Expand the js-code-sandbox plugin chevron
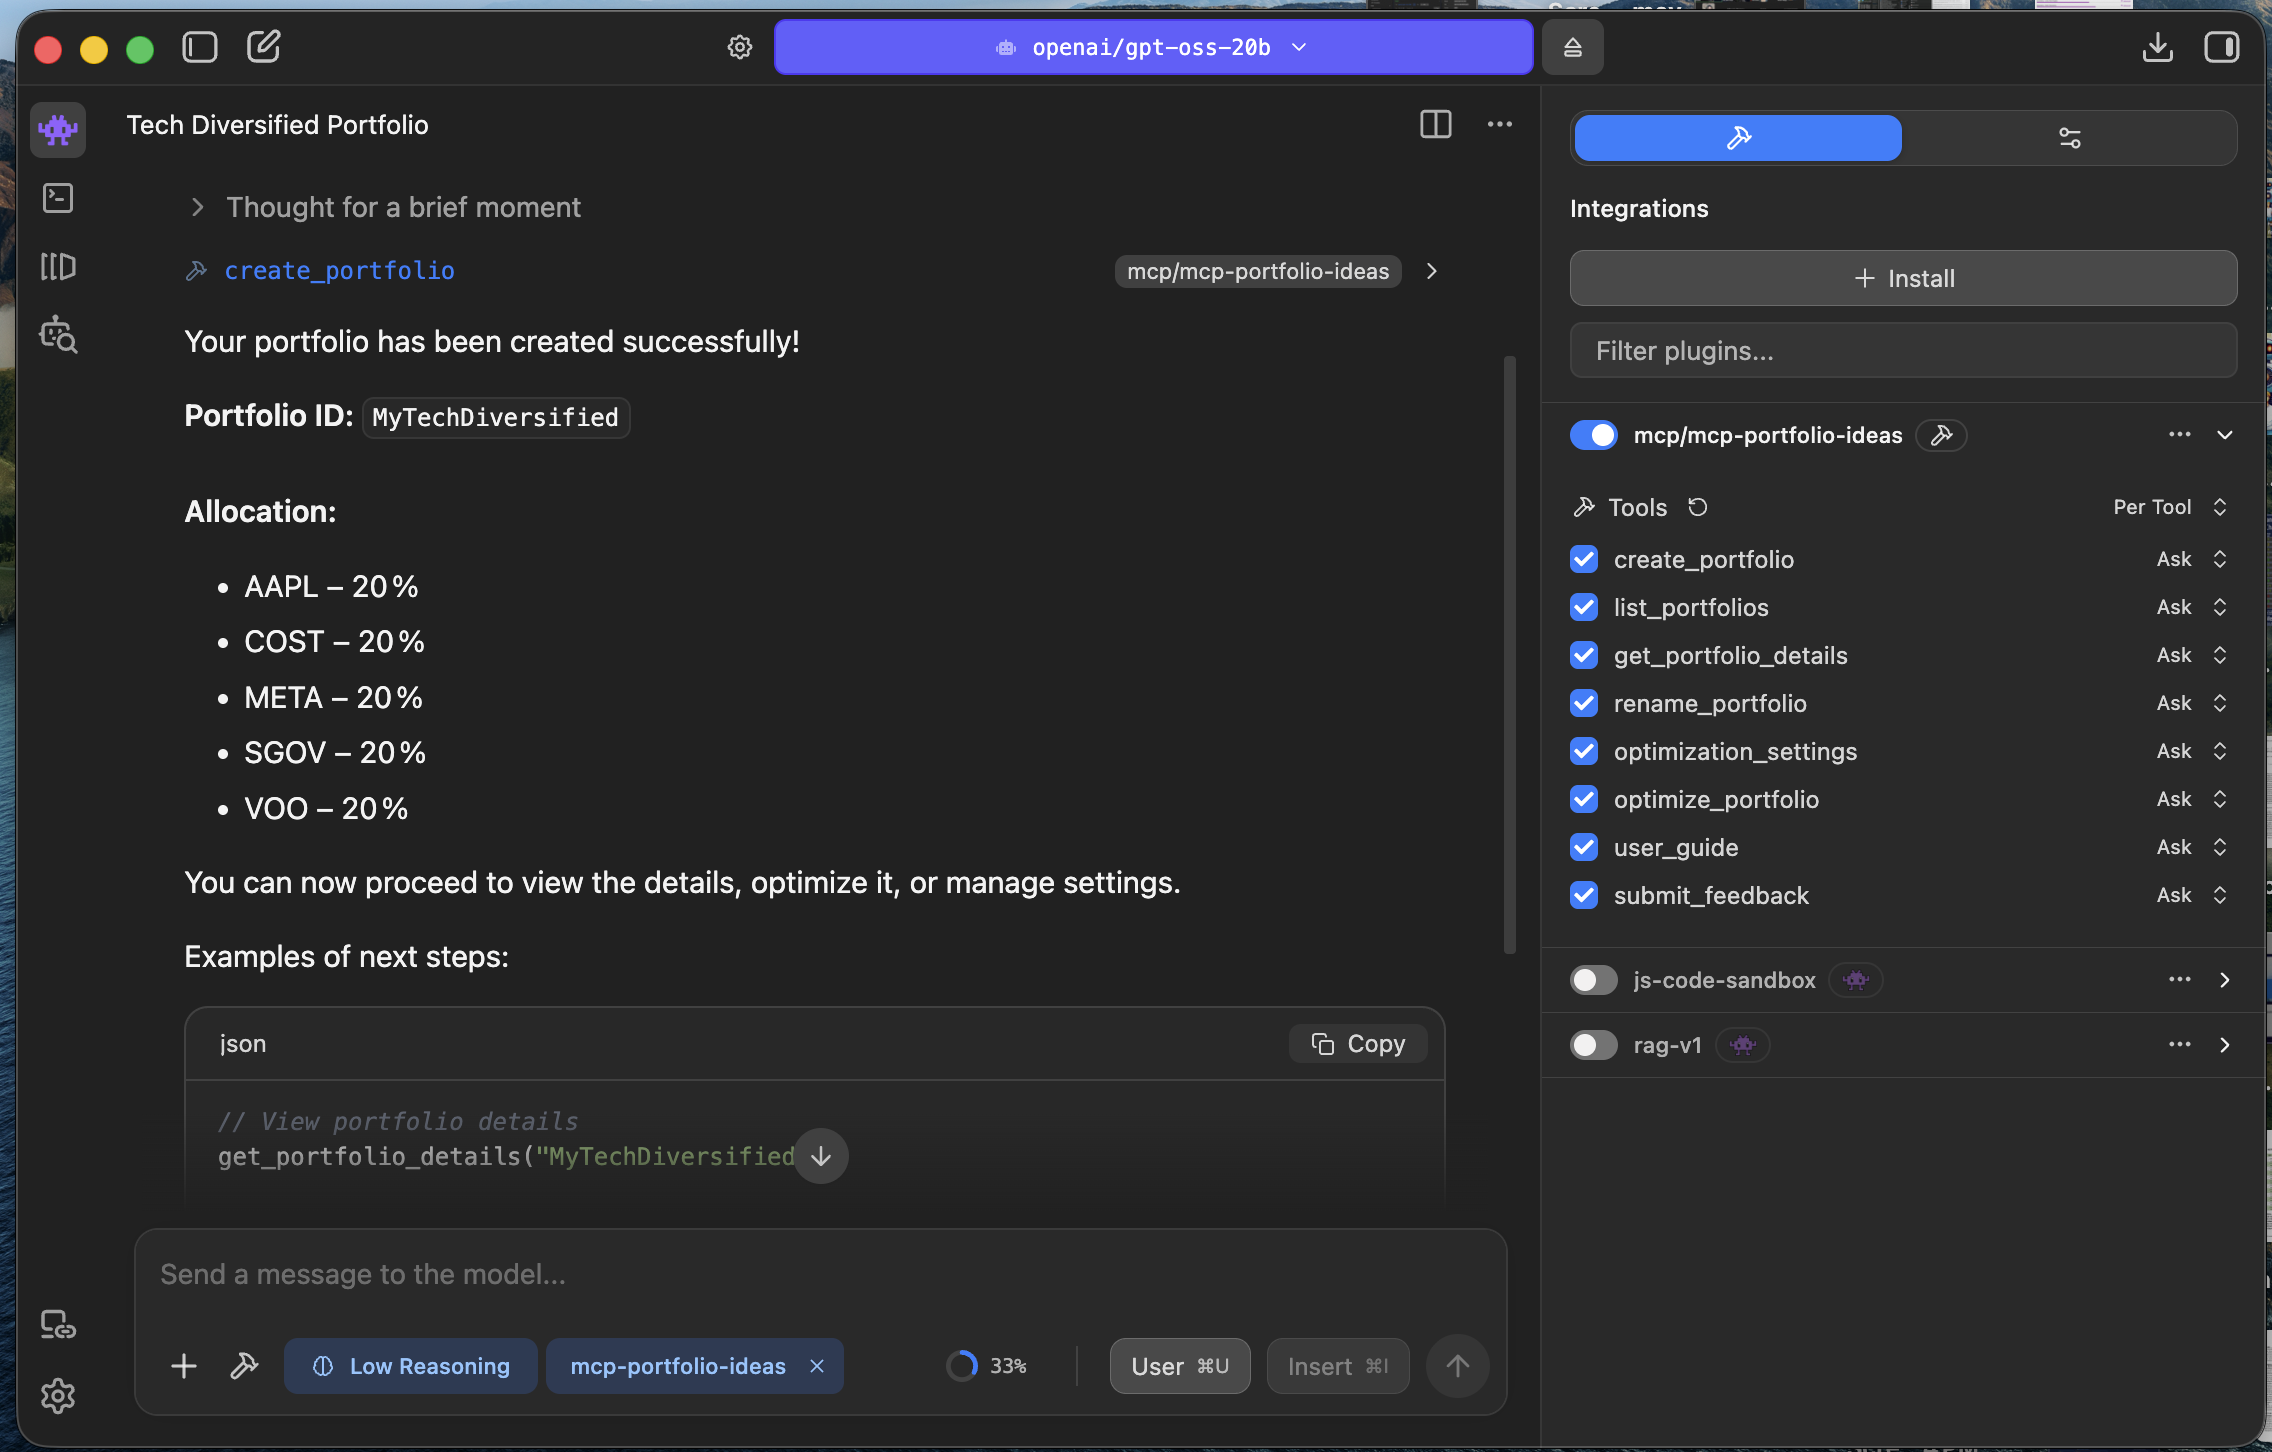Image resolution: width=2272 pixels, height=1452 pixels. click(2225, 980)
